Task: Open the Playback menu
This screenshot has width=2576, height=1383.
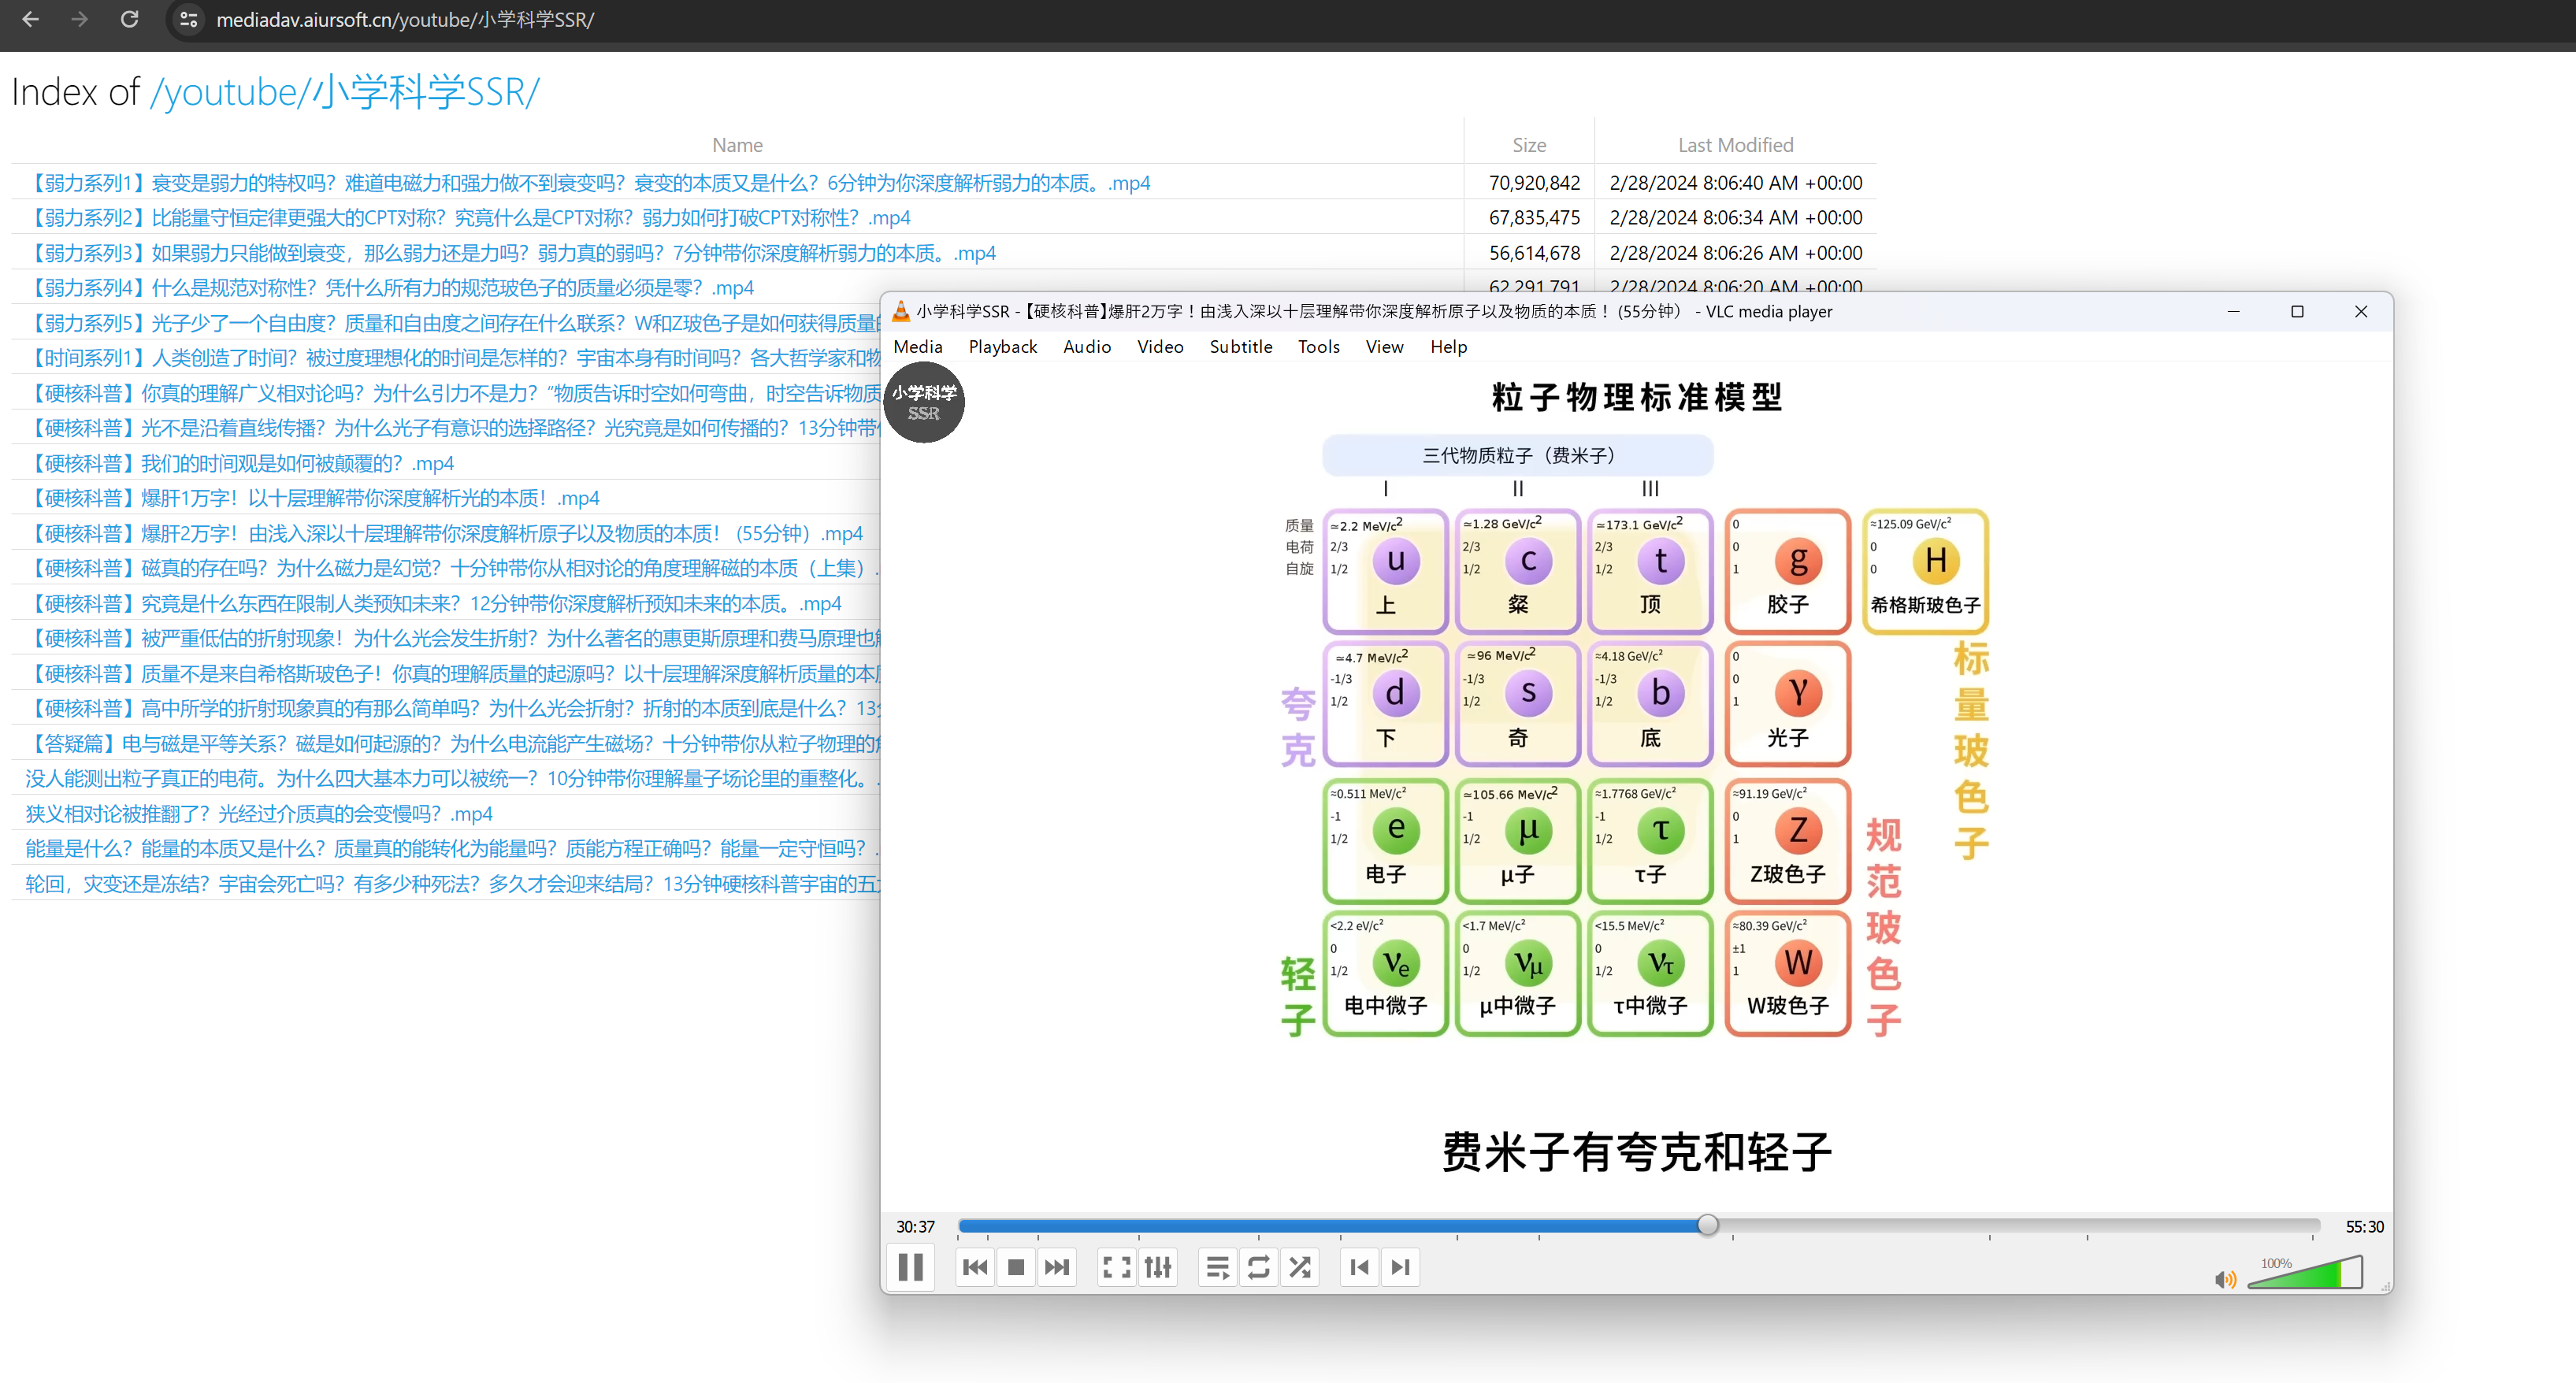Action: (1002, 346)
